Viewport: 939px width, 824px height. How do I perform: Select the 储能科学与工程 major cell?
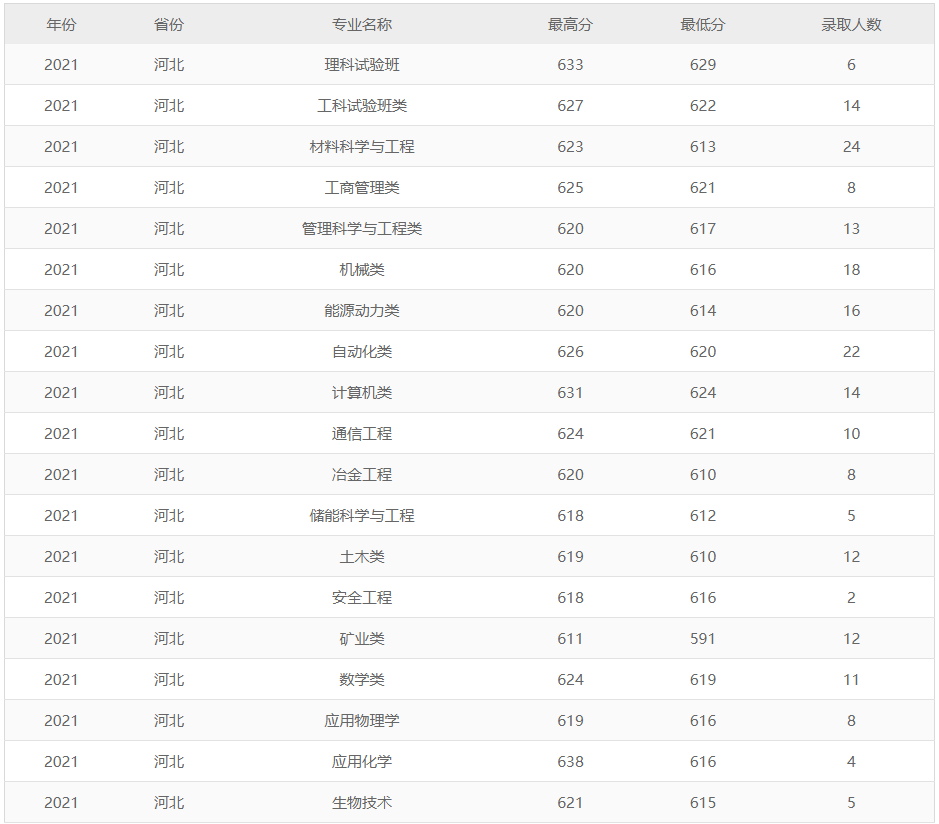(362, 516)
